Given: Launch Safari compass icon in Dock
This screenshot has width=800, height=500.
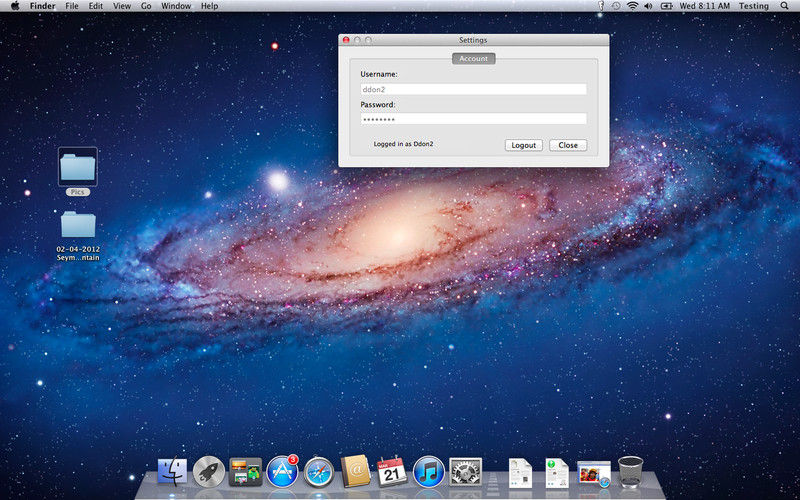Looking at the screenshot, I should tap(319, 471).
